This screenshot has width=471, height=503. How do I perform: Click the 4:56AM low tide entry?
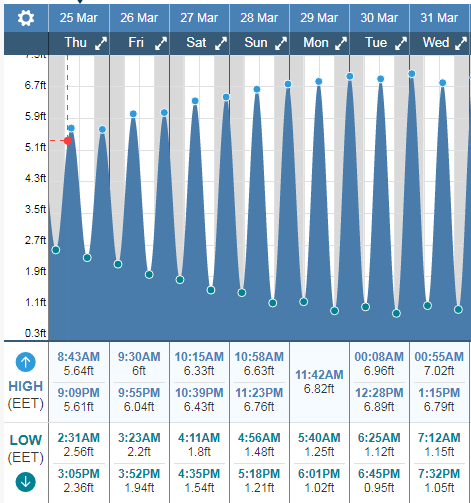(x=259, y=444)
